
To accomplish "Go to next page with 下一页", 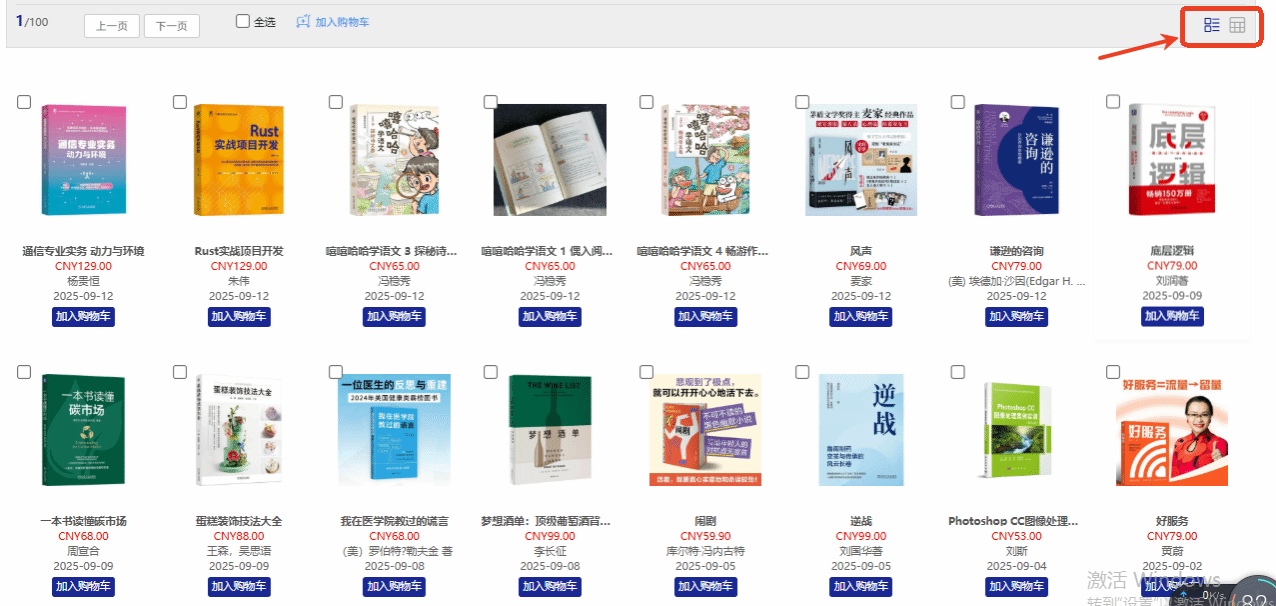I will coord(172,26).
